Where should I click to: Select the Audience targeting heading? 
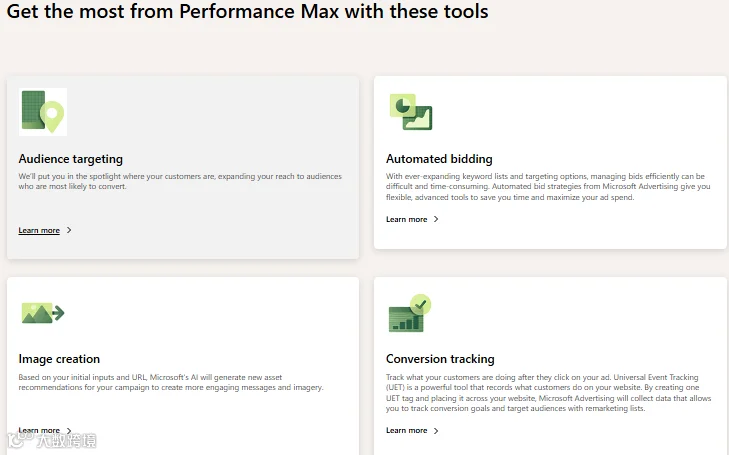click(71, 159)
